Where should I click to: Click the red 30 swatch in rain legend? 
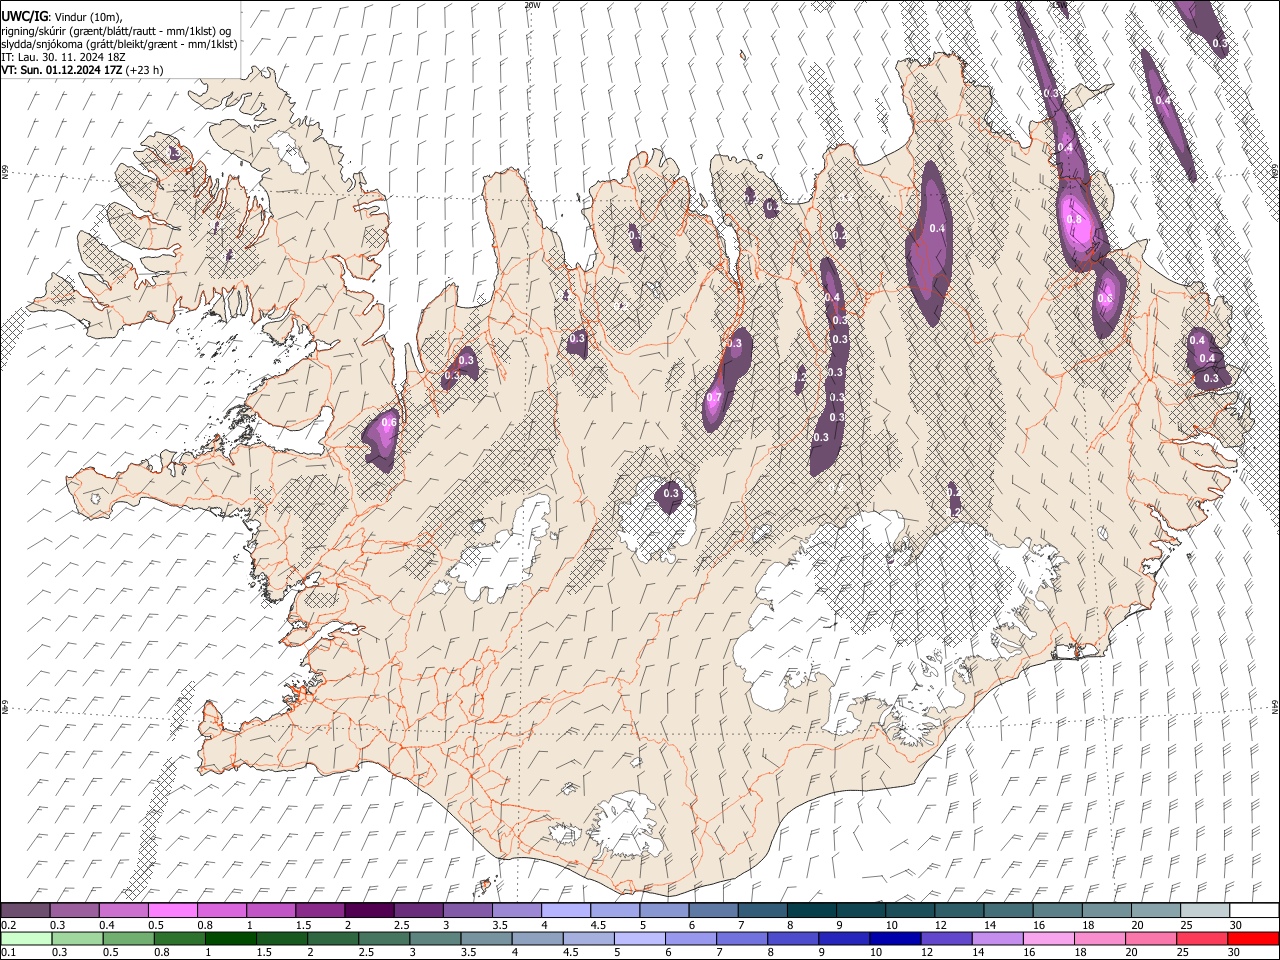pyautogui.click(x=1253, y=939)
